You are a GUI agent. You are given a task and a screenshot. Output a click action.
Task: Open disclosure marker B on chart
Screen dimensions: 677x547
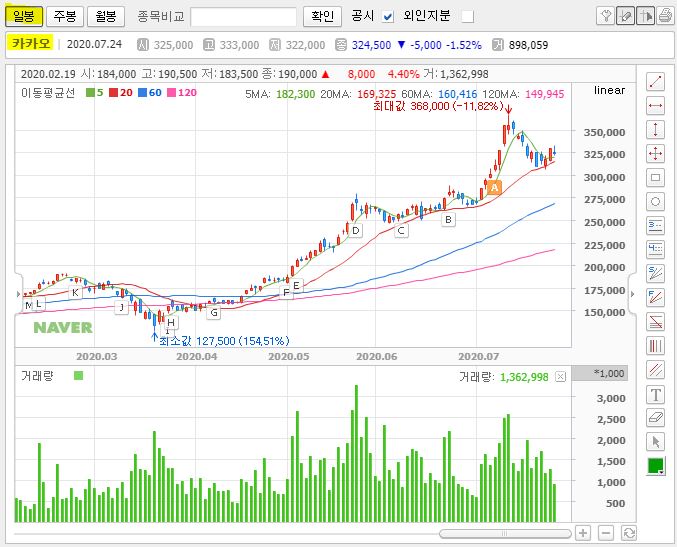[448, 219]
